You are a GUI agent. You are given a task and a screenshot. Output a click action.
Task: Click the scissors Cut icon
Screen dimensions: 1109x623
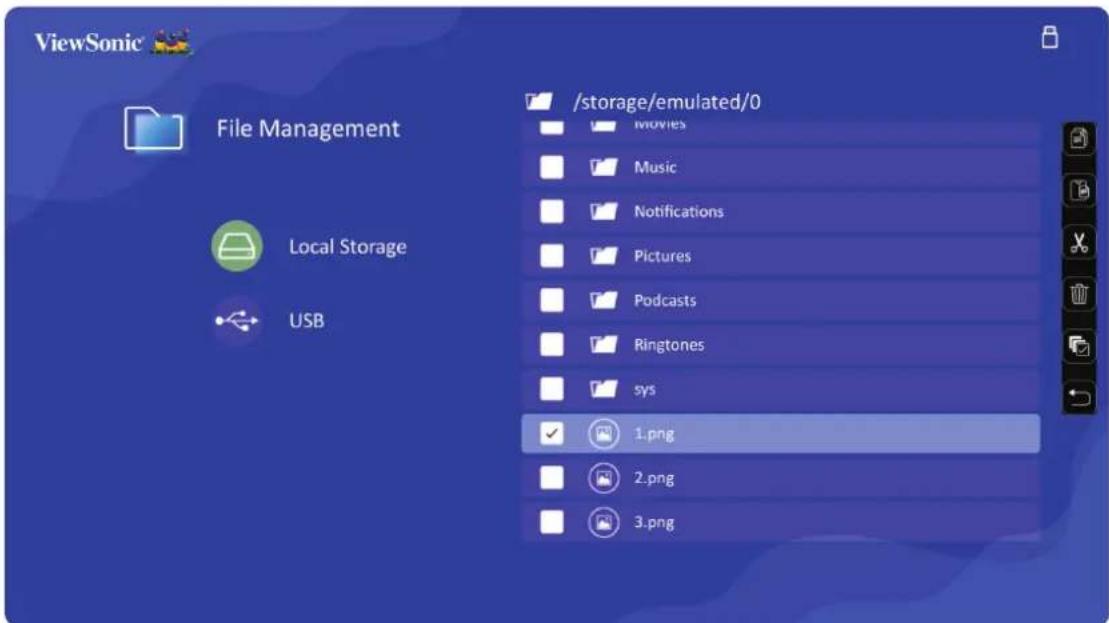(x=1079, y=243)
